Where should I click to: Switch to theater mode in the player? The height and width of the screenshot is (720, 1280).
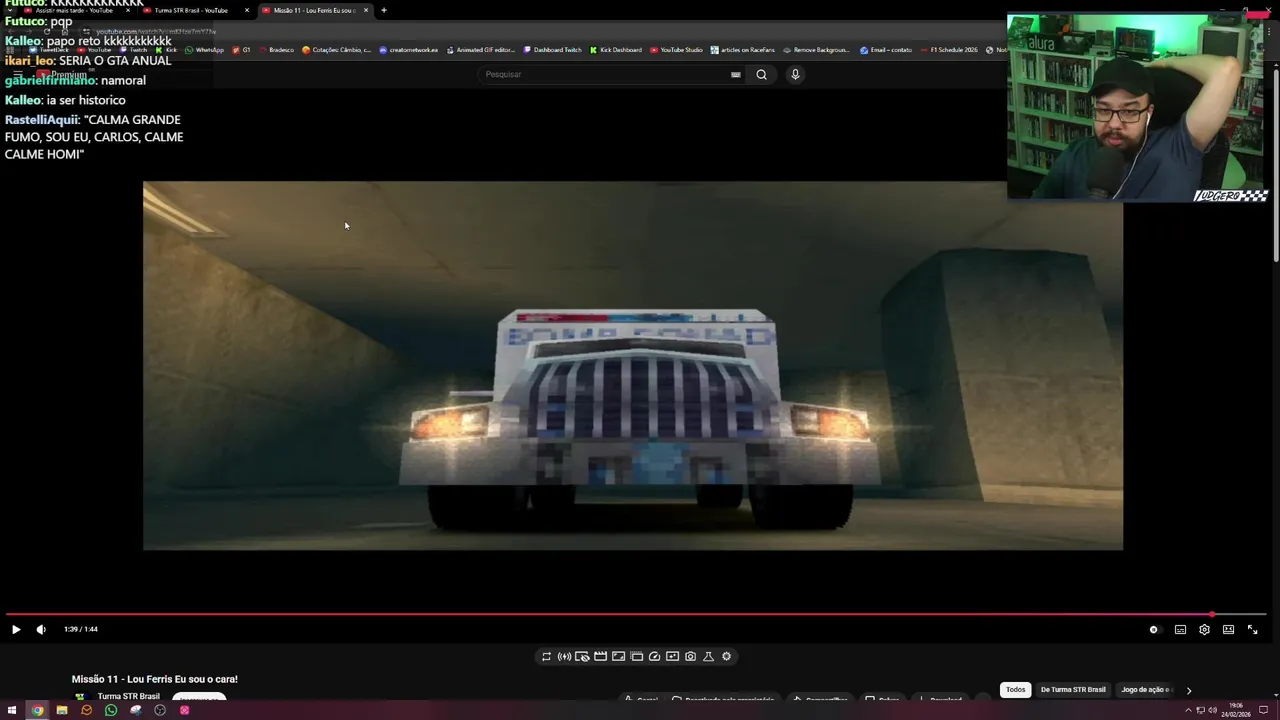point(1228,630)
